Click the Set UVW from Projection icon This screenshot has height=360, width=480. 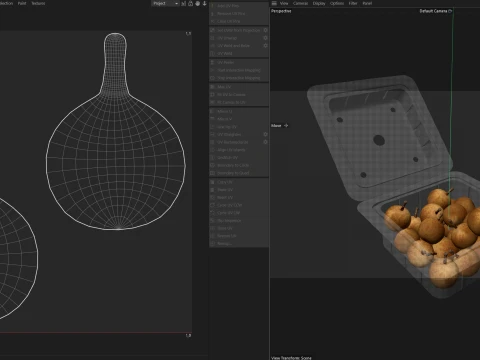coord(212,30)
